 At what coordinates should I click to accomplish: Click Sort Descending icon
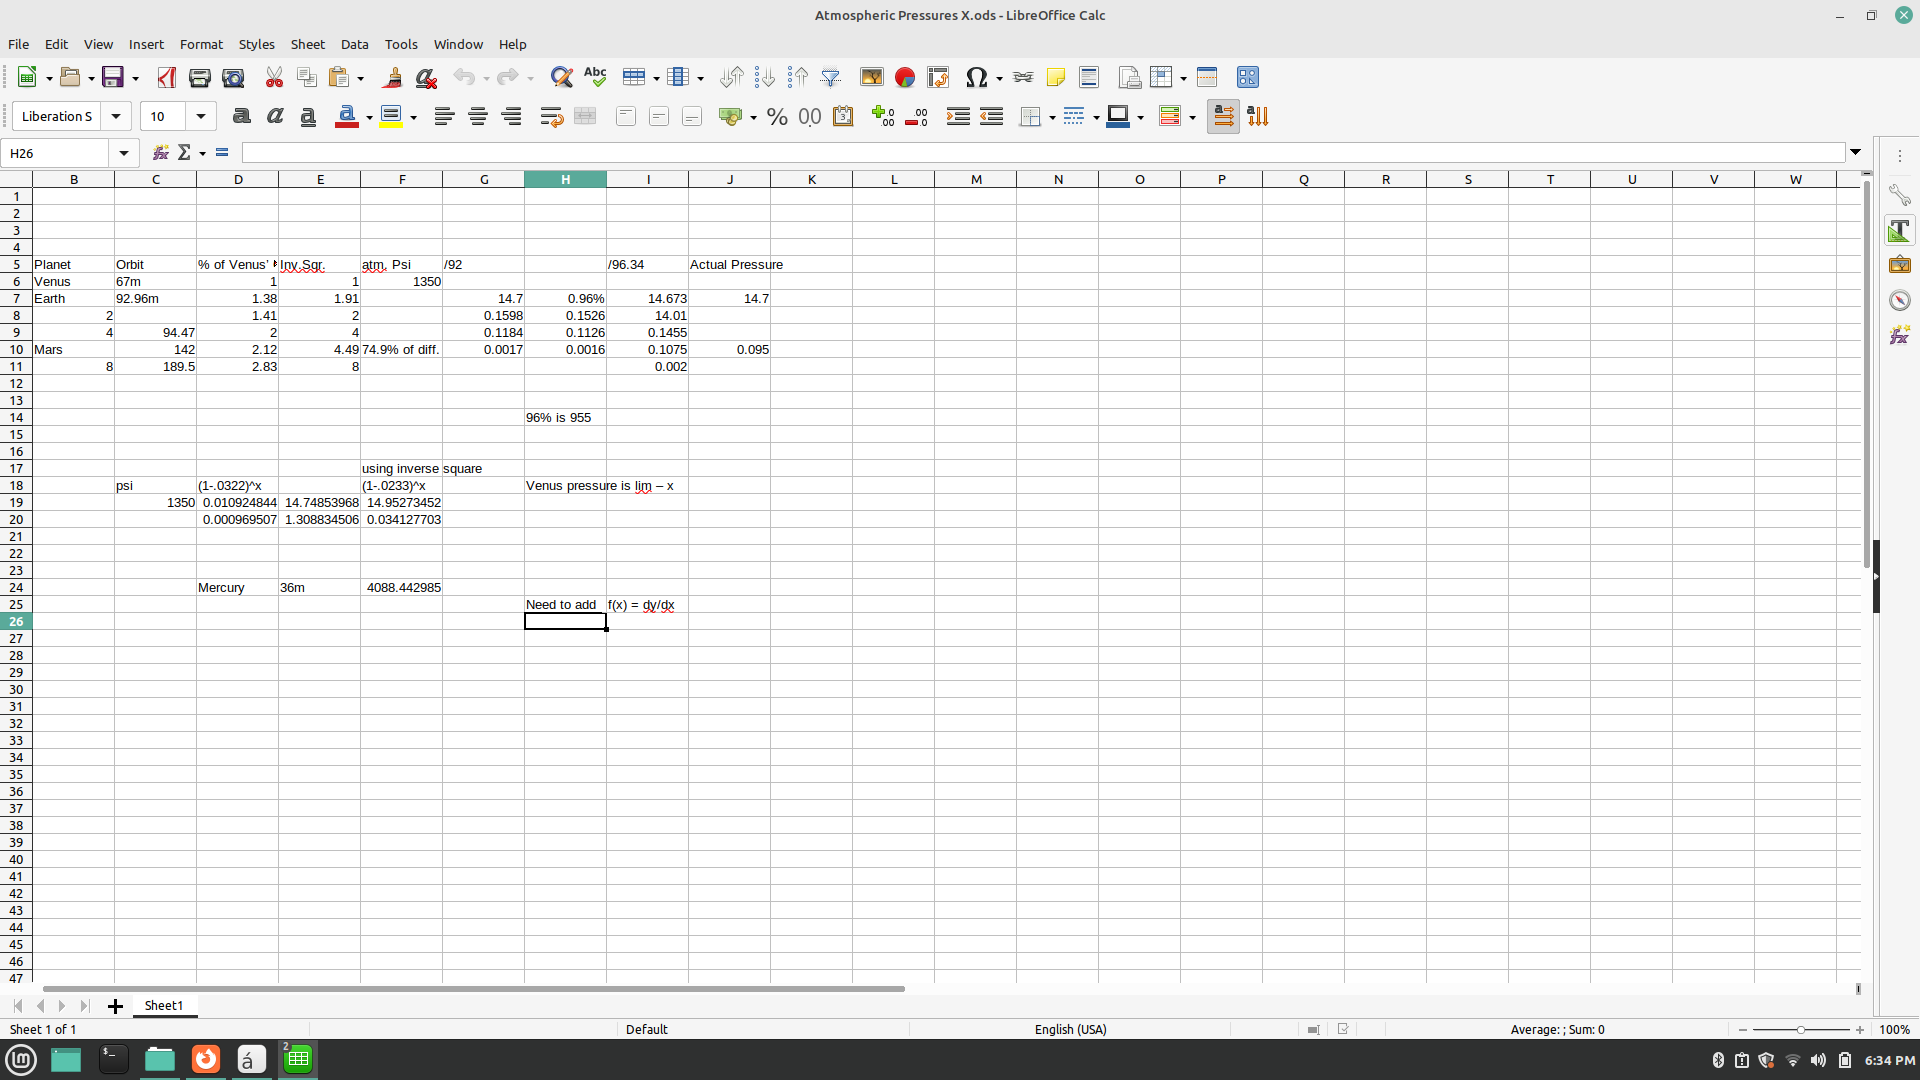coord(798,77)
